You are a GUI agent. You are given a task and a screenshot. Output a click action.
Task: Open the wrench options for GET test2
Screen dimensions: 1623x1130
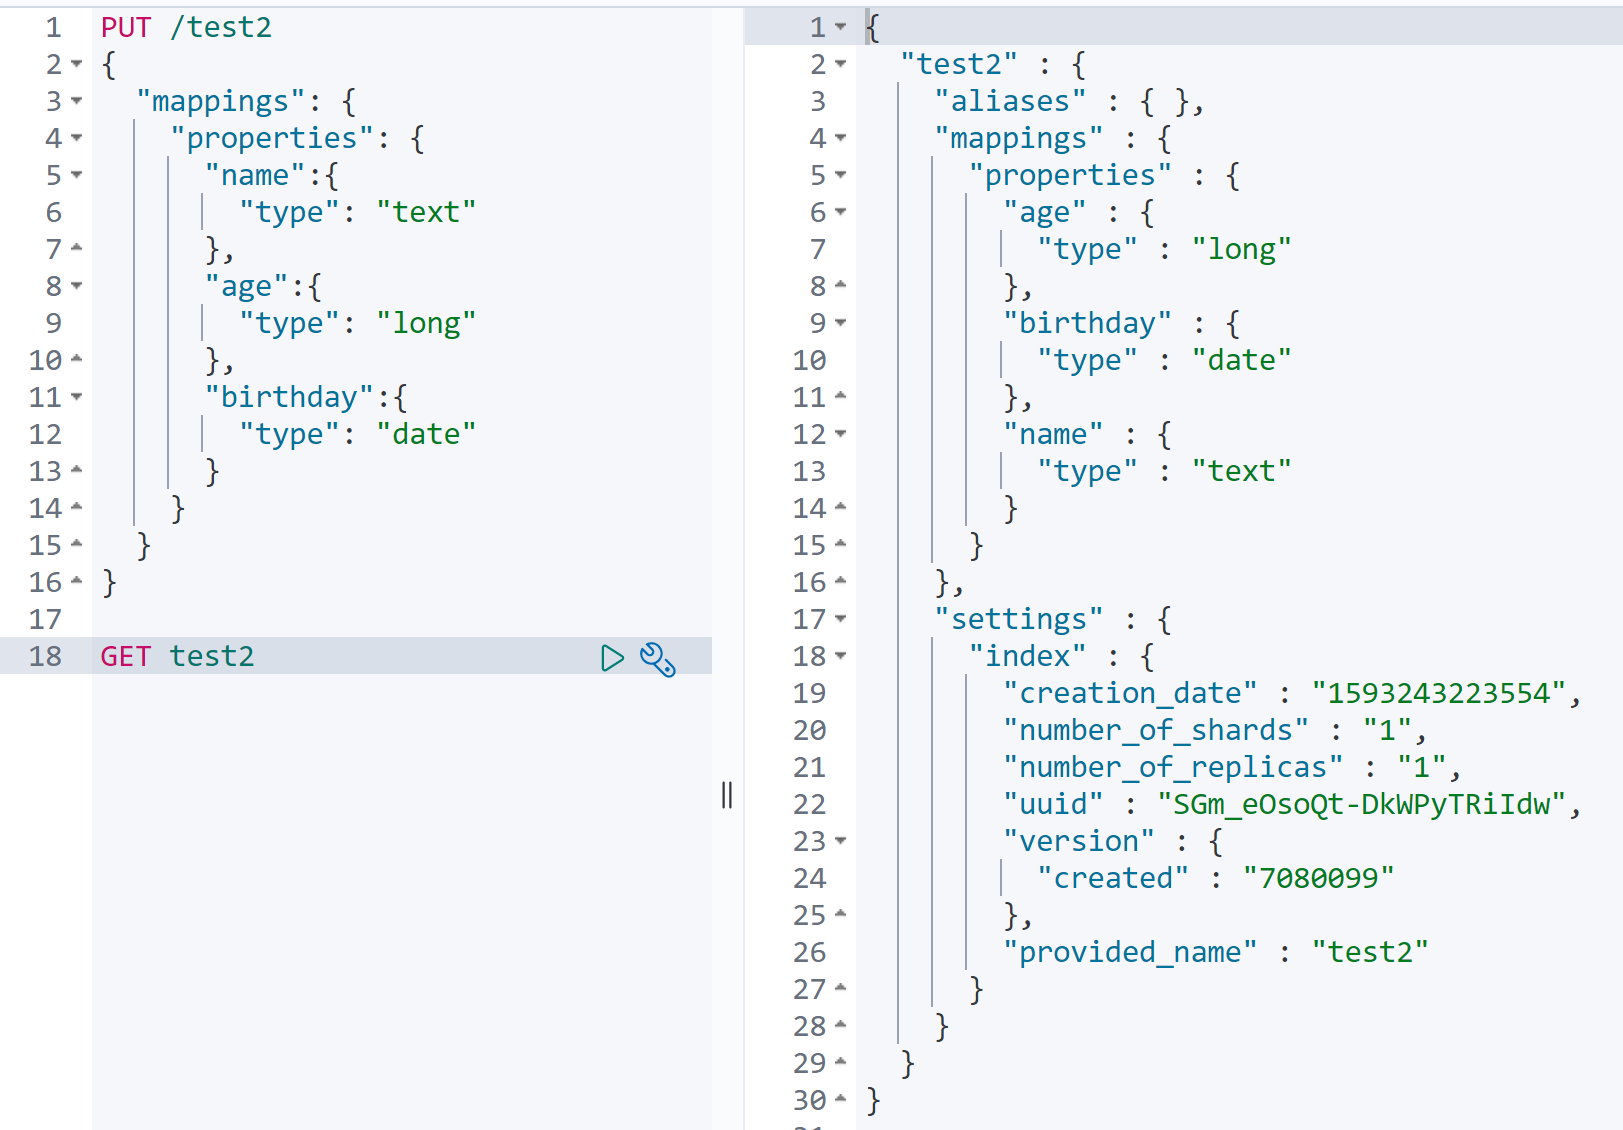pyautogui.click(x=657, y=658)
